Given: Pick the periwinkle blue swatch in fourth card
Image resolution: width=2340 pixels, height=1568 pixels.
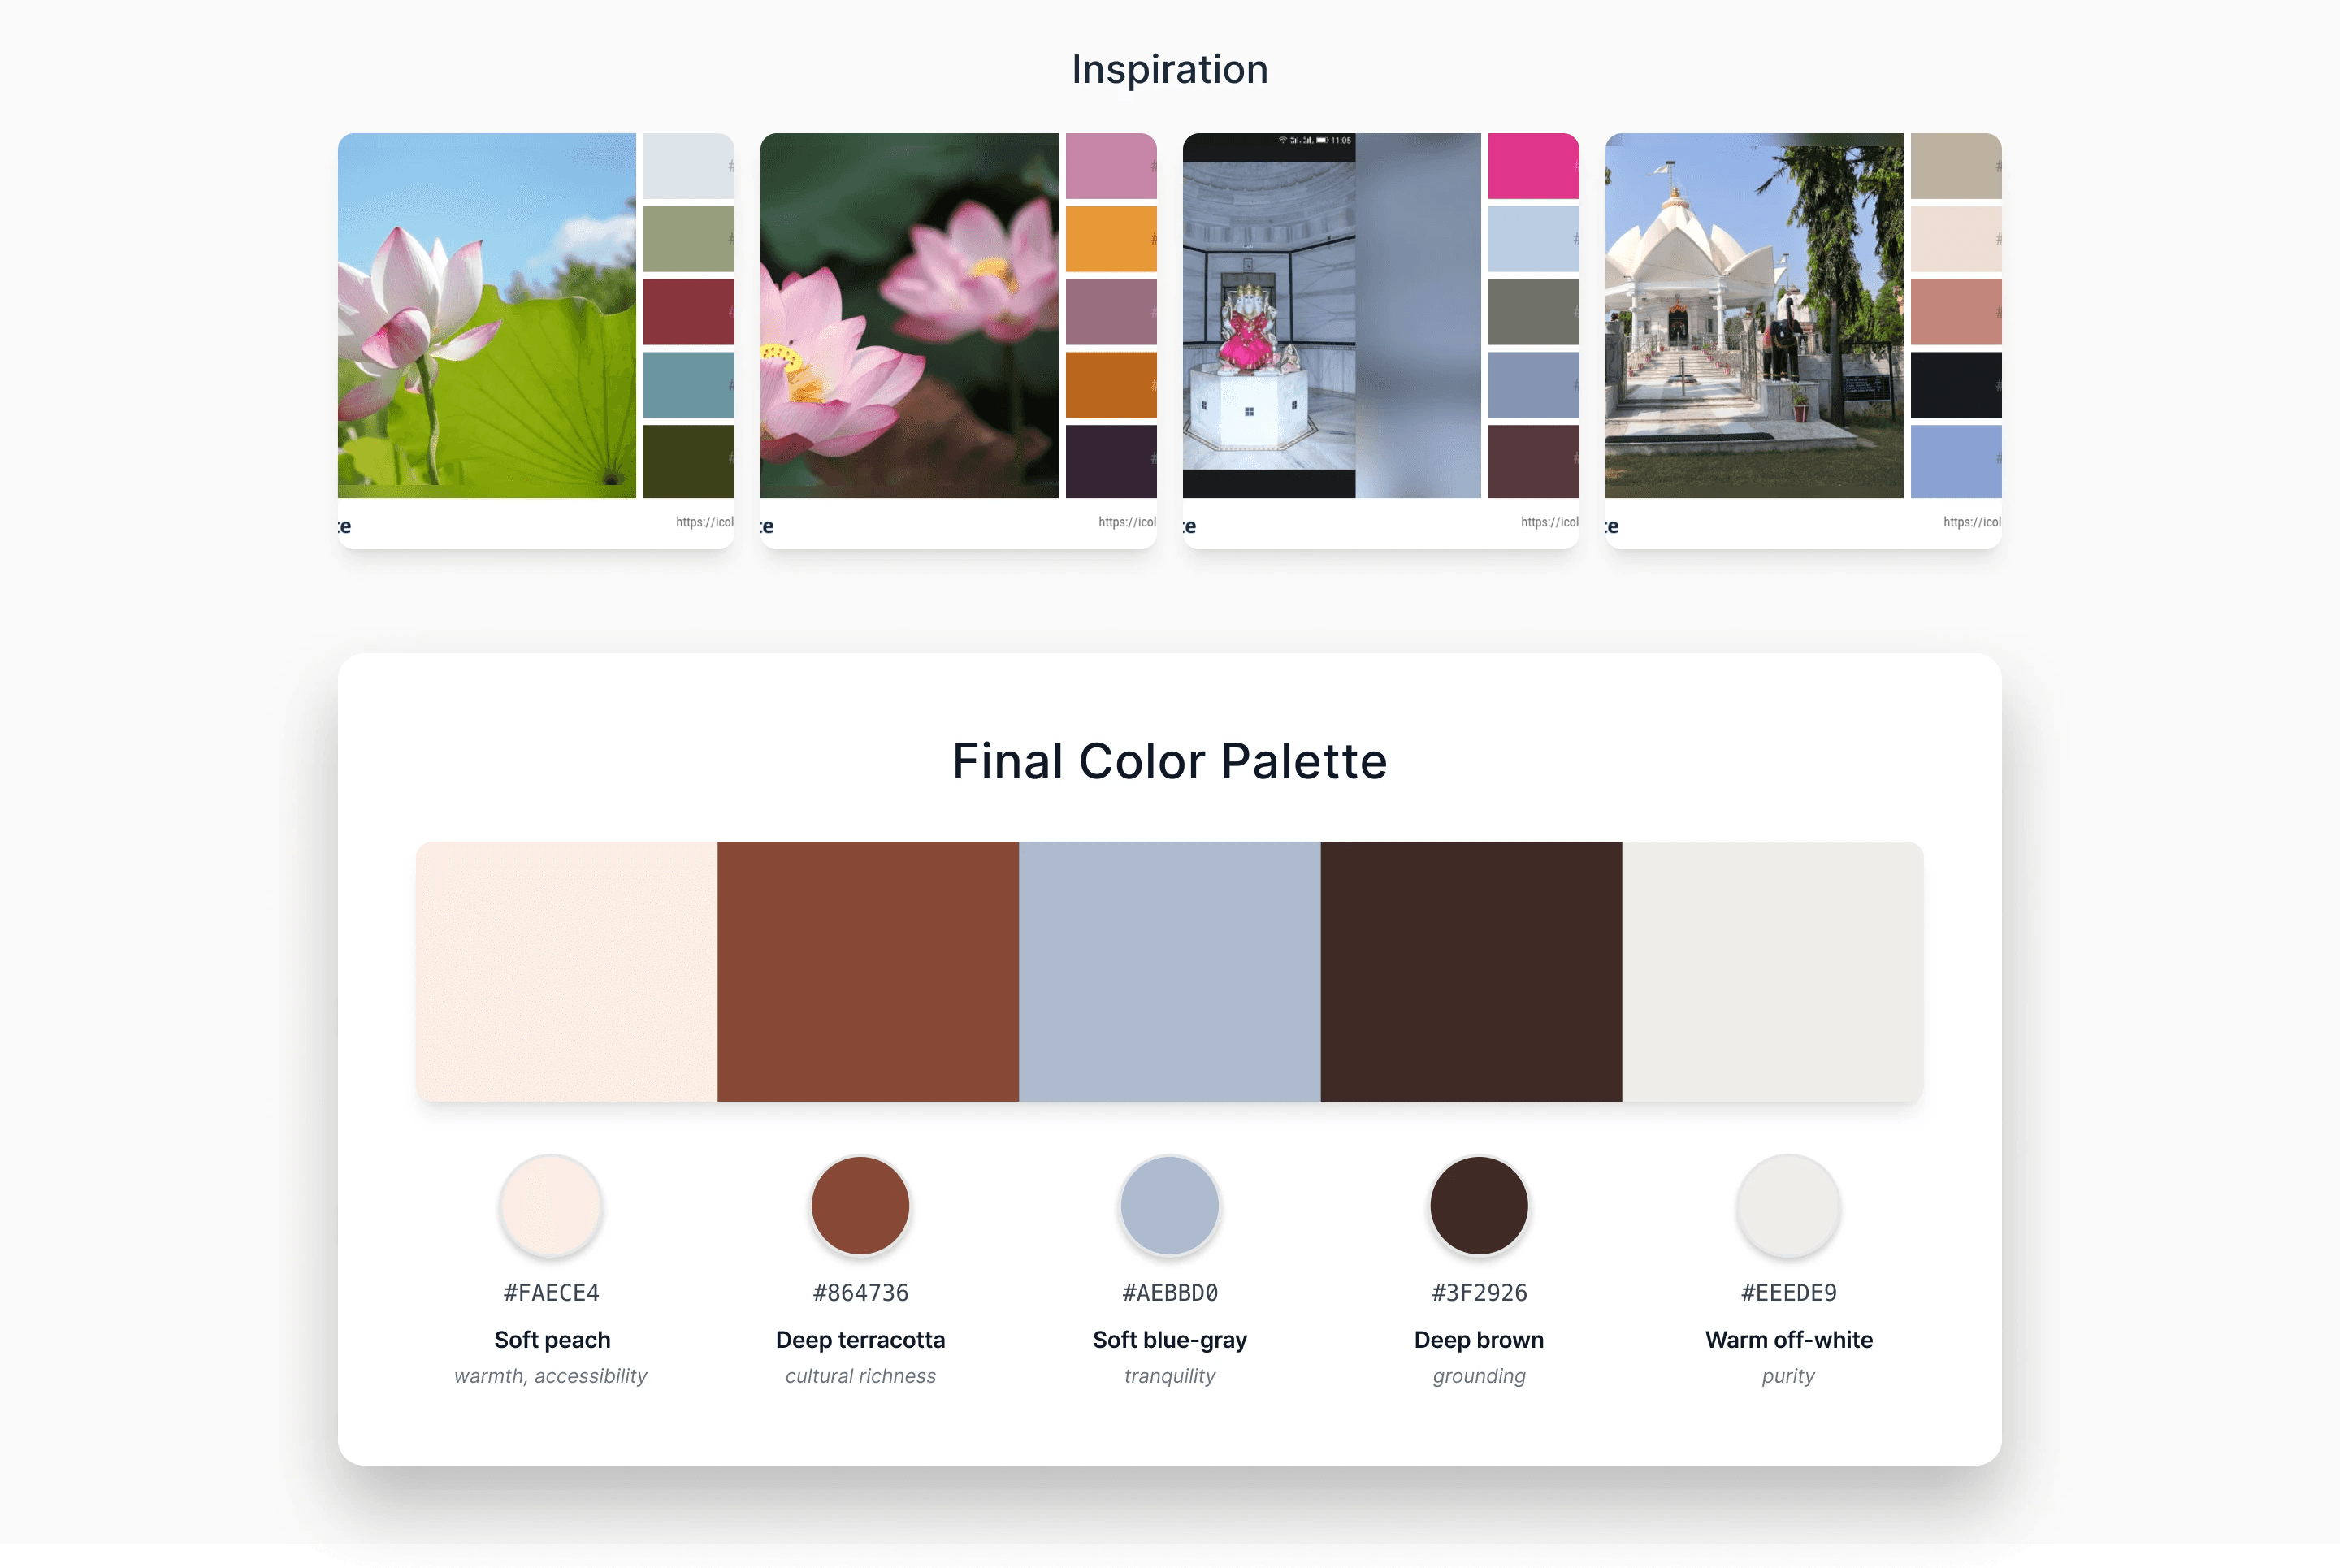Looking at the screenshot, I should pyautogui.click(x=1956, y=461).
